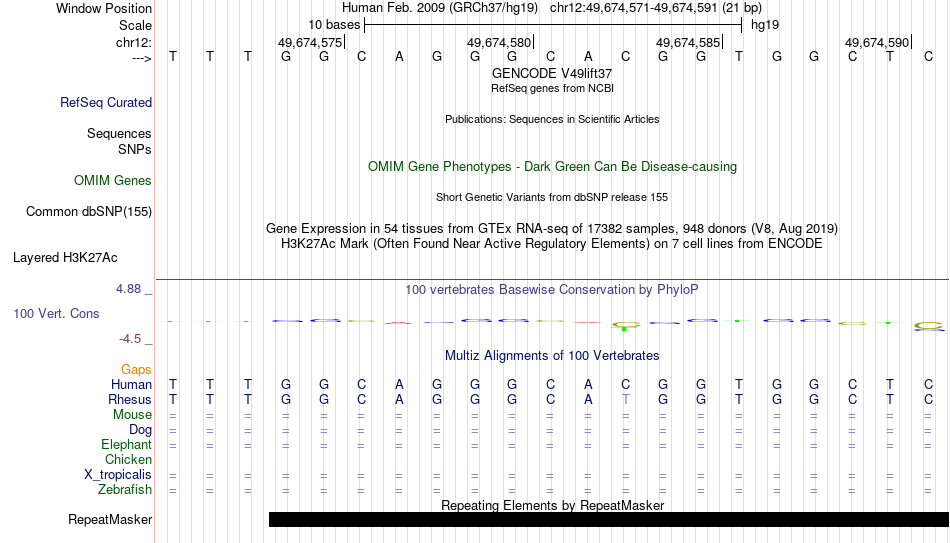Click position marker 49,674,585
The image size is (950, 543).
688,42
